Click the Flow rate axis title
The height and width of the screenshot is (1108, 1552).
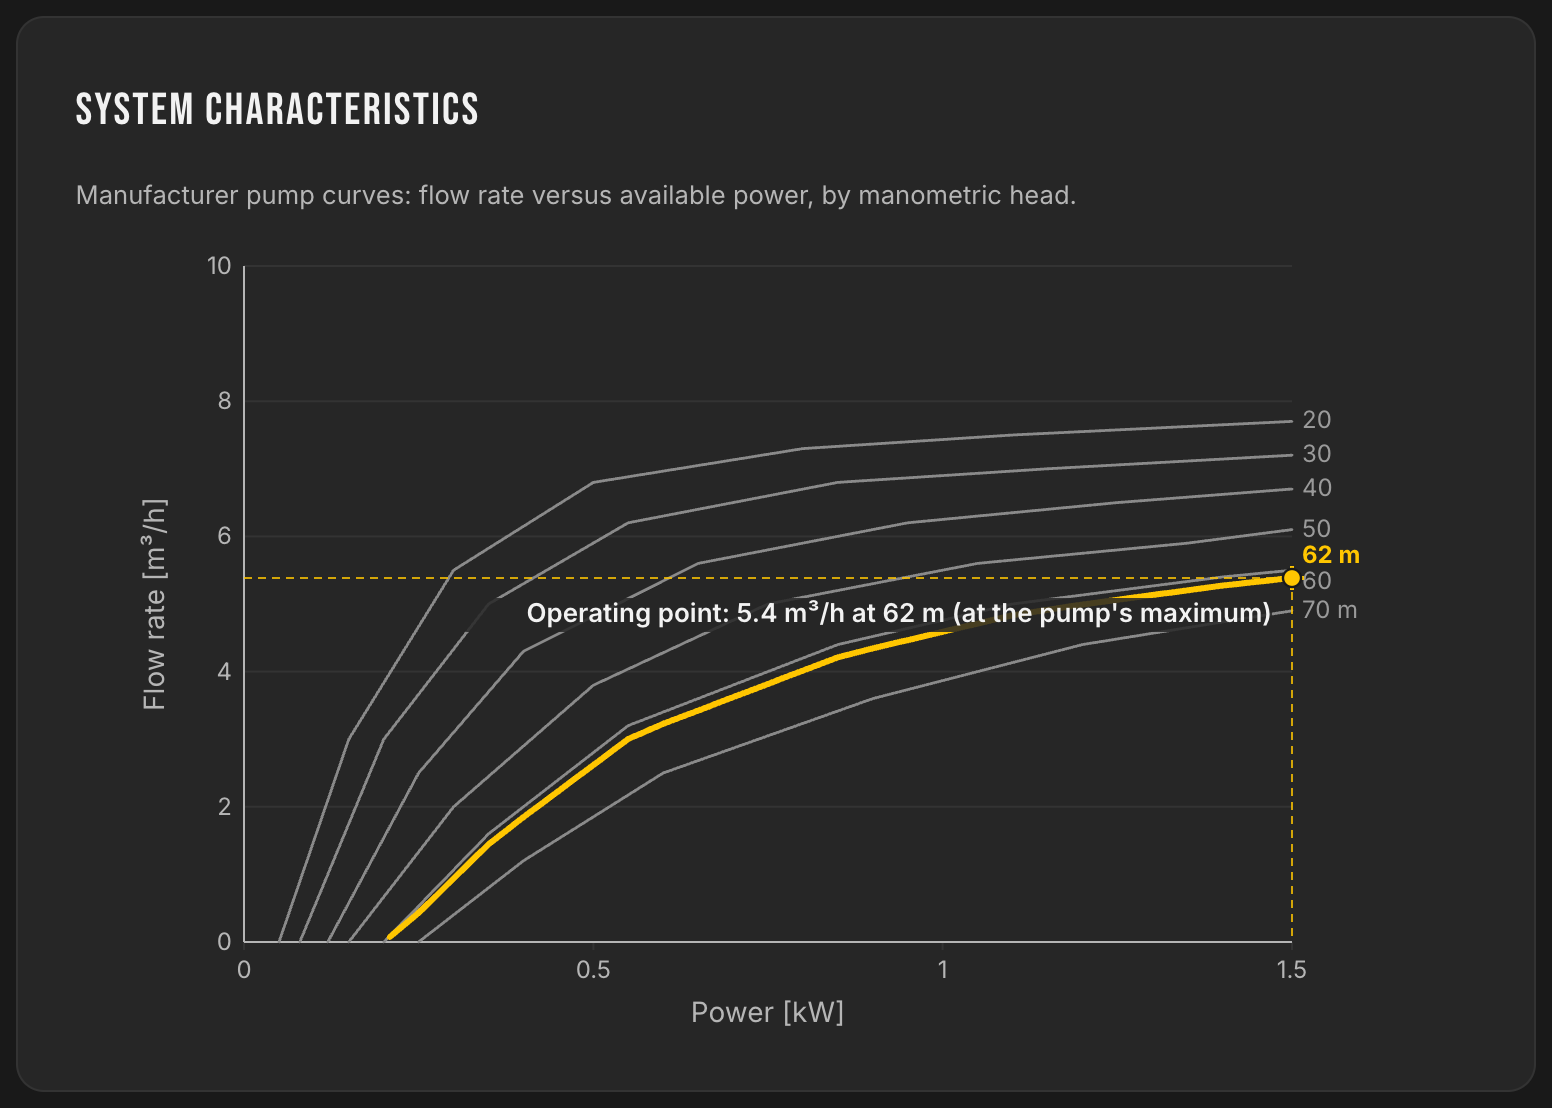pos(154,604)
